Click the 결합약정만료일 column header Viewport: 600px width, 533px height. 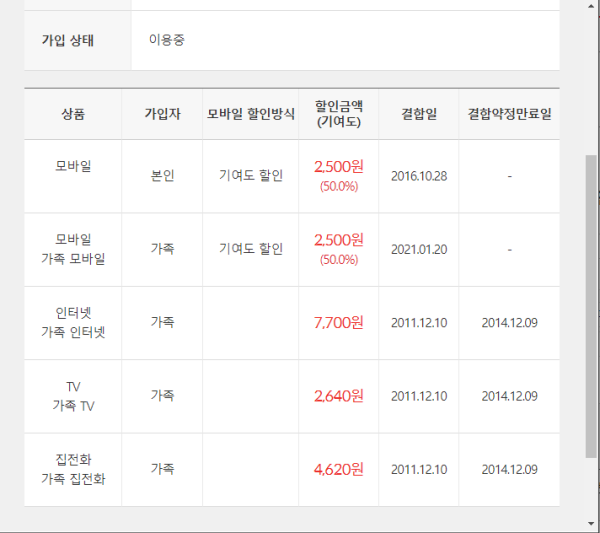pyautogui.click(x=509, y=114)
